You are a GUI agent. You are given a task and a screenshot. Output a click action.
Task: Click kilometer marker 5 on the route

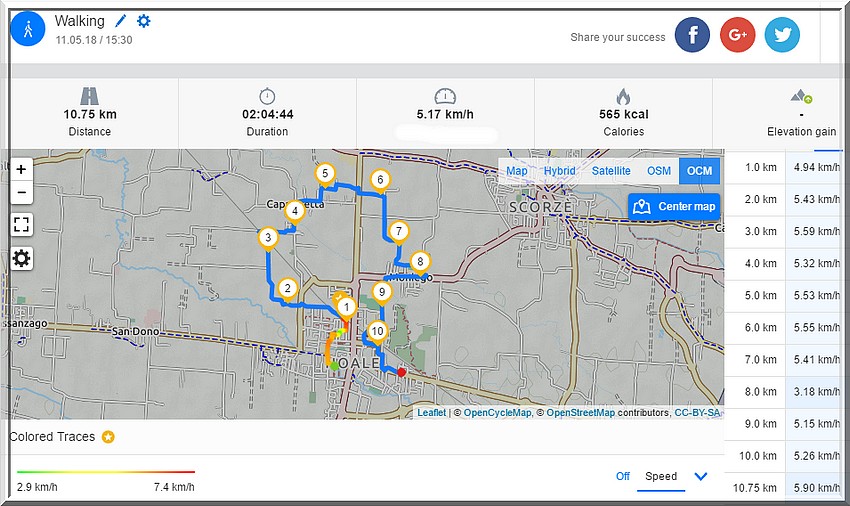tap(325, 174)
